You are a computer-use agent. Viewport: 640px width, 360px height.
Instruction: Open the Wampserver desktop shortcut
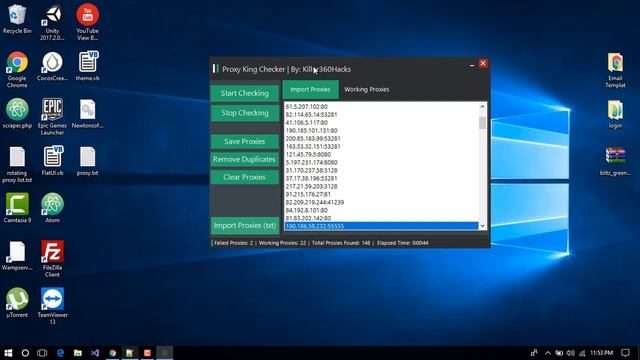coord(17,256)
